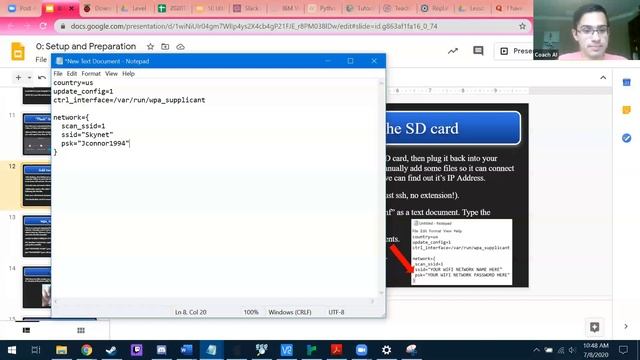Select slide 12 thumbnail
The height and width of the screenshot is (360, 640).
coord(37,185)
